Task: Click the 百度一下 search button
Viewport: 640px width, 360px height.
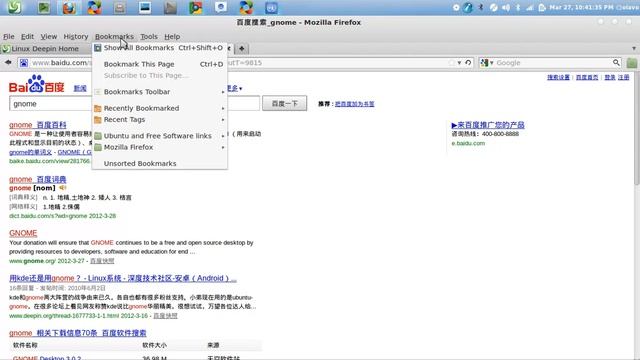Action: tap(284, 104)
